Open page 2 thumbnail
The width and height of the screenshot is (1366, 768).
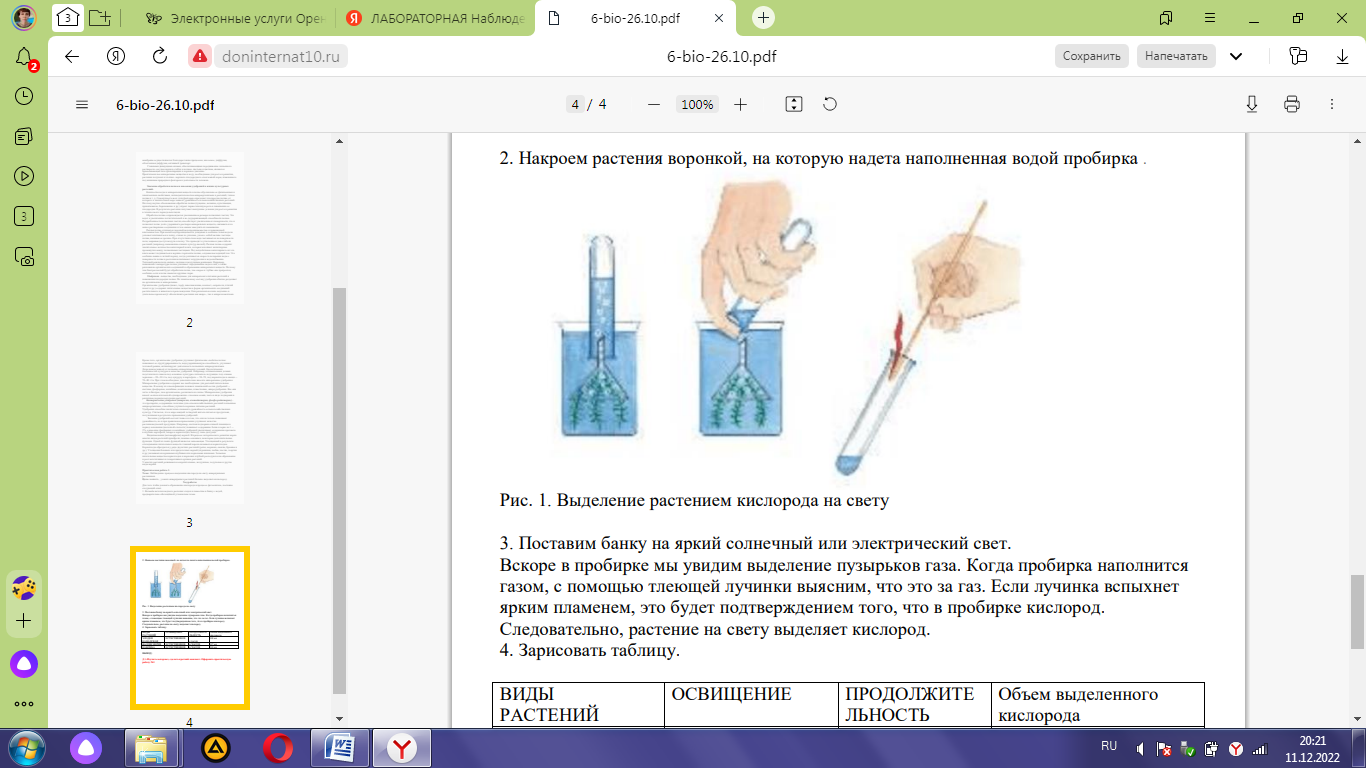[x=189, y=229]
